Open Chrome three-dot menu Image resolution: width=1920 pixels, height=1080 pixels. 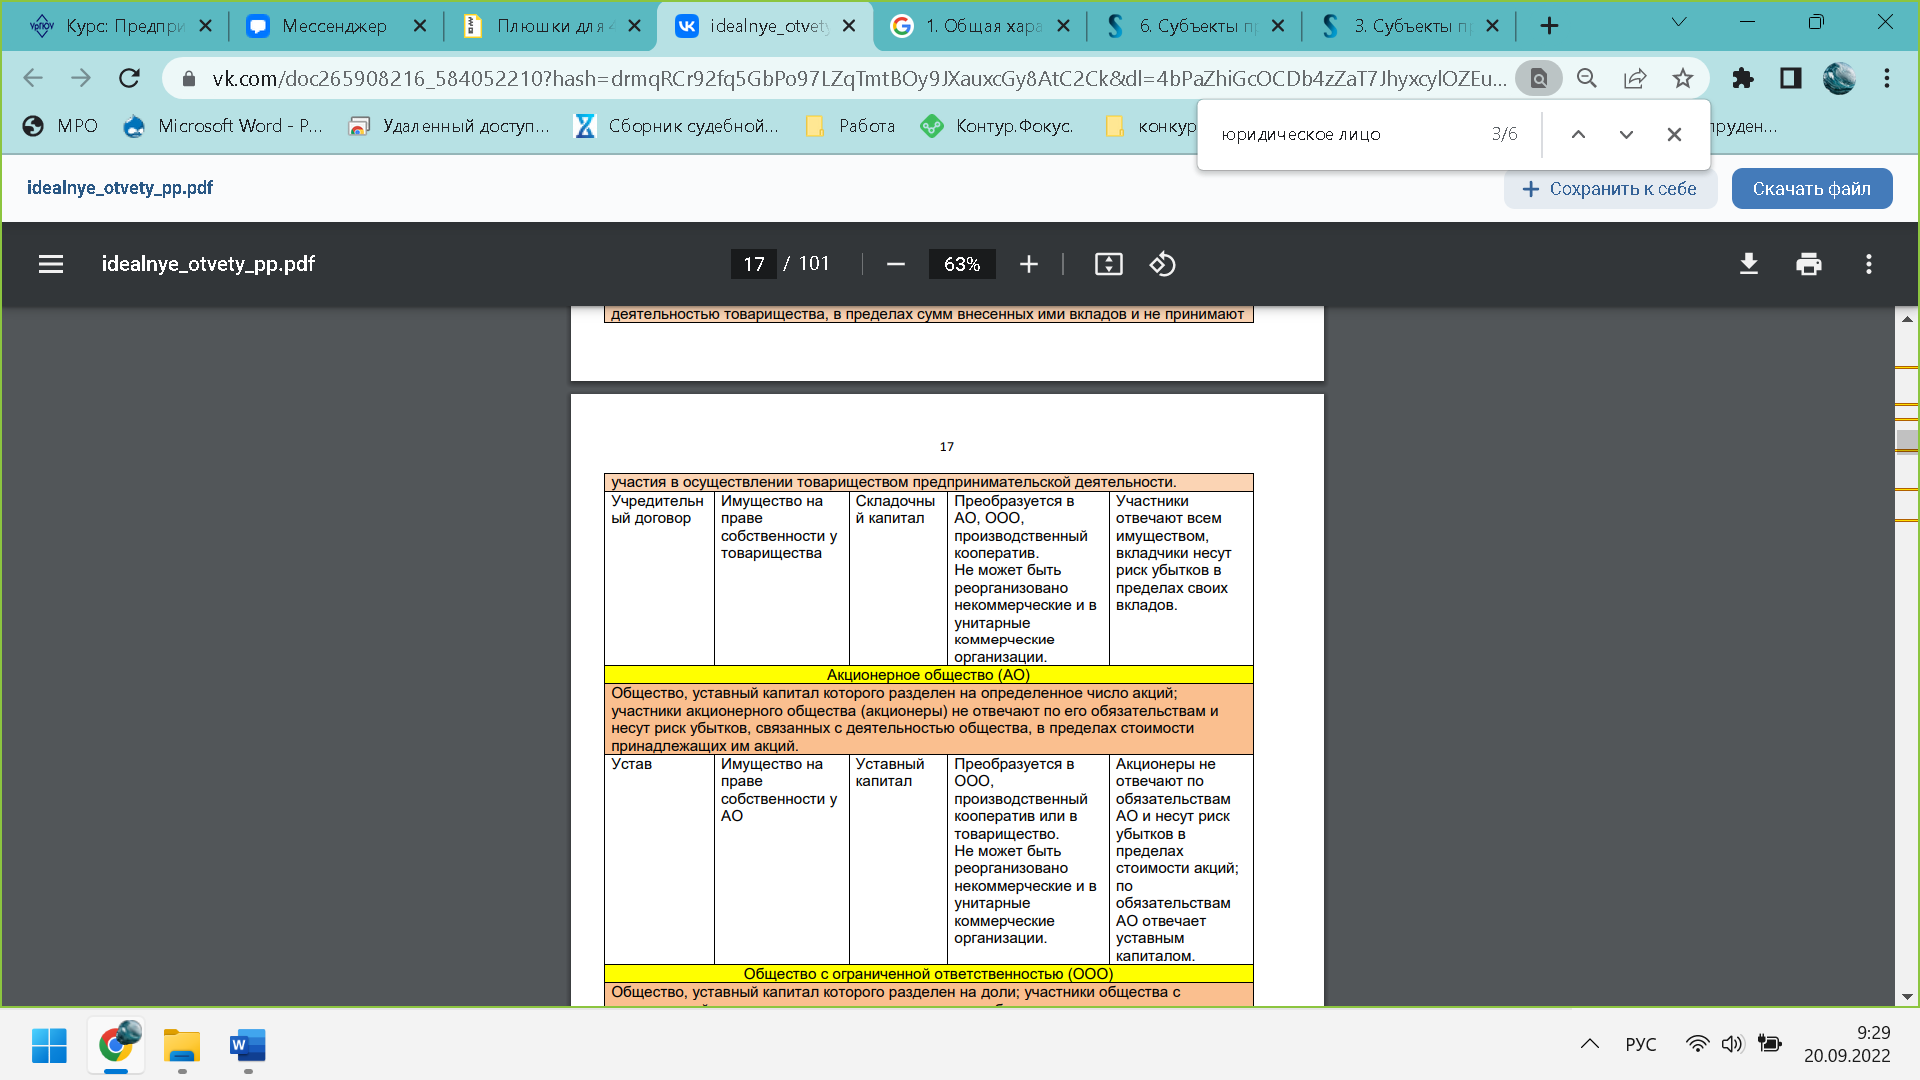click(x=1887, y=78)
